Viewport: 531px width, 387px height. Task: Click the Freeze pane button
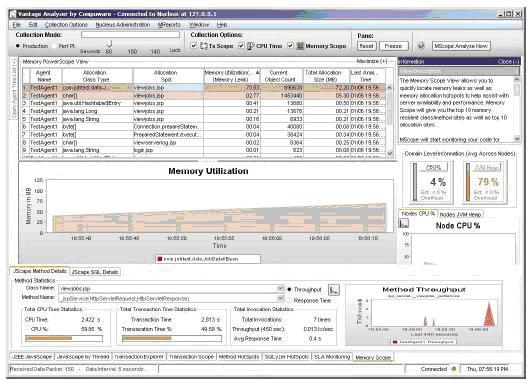pos(393,46)
